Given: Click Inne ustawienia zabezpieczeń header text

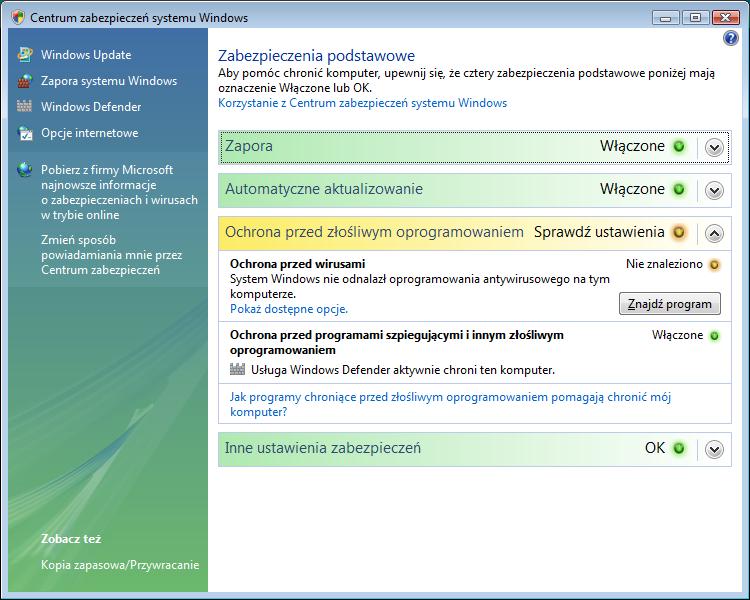Looking at the screenshot, I should point(323,448).
